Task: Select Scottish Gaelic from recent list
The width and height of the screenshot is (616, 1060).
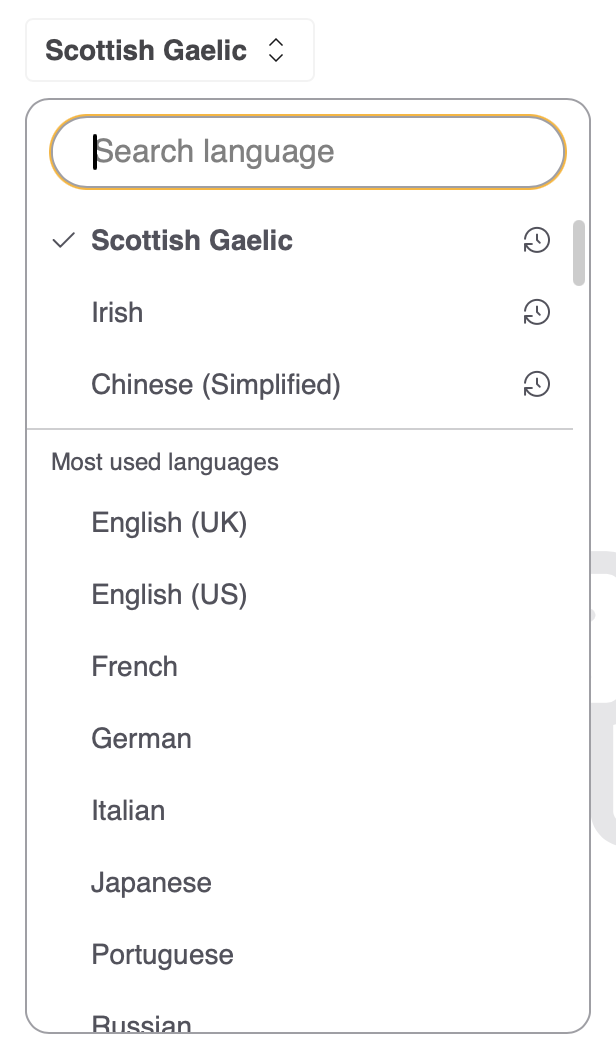Action: tap(192, 241)
